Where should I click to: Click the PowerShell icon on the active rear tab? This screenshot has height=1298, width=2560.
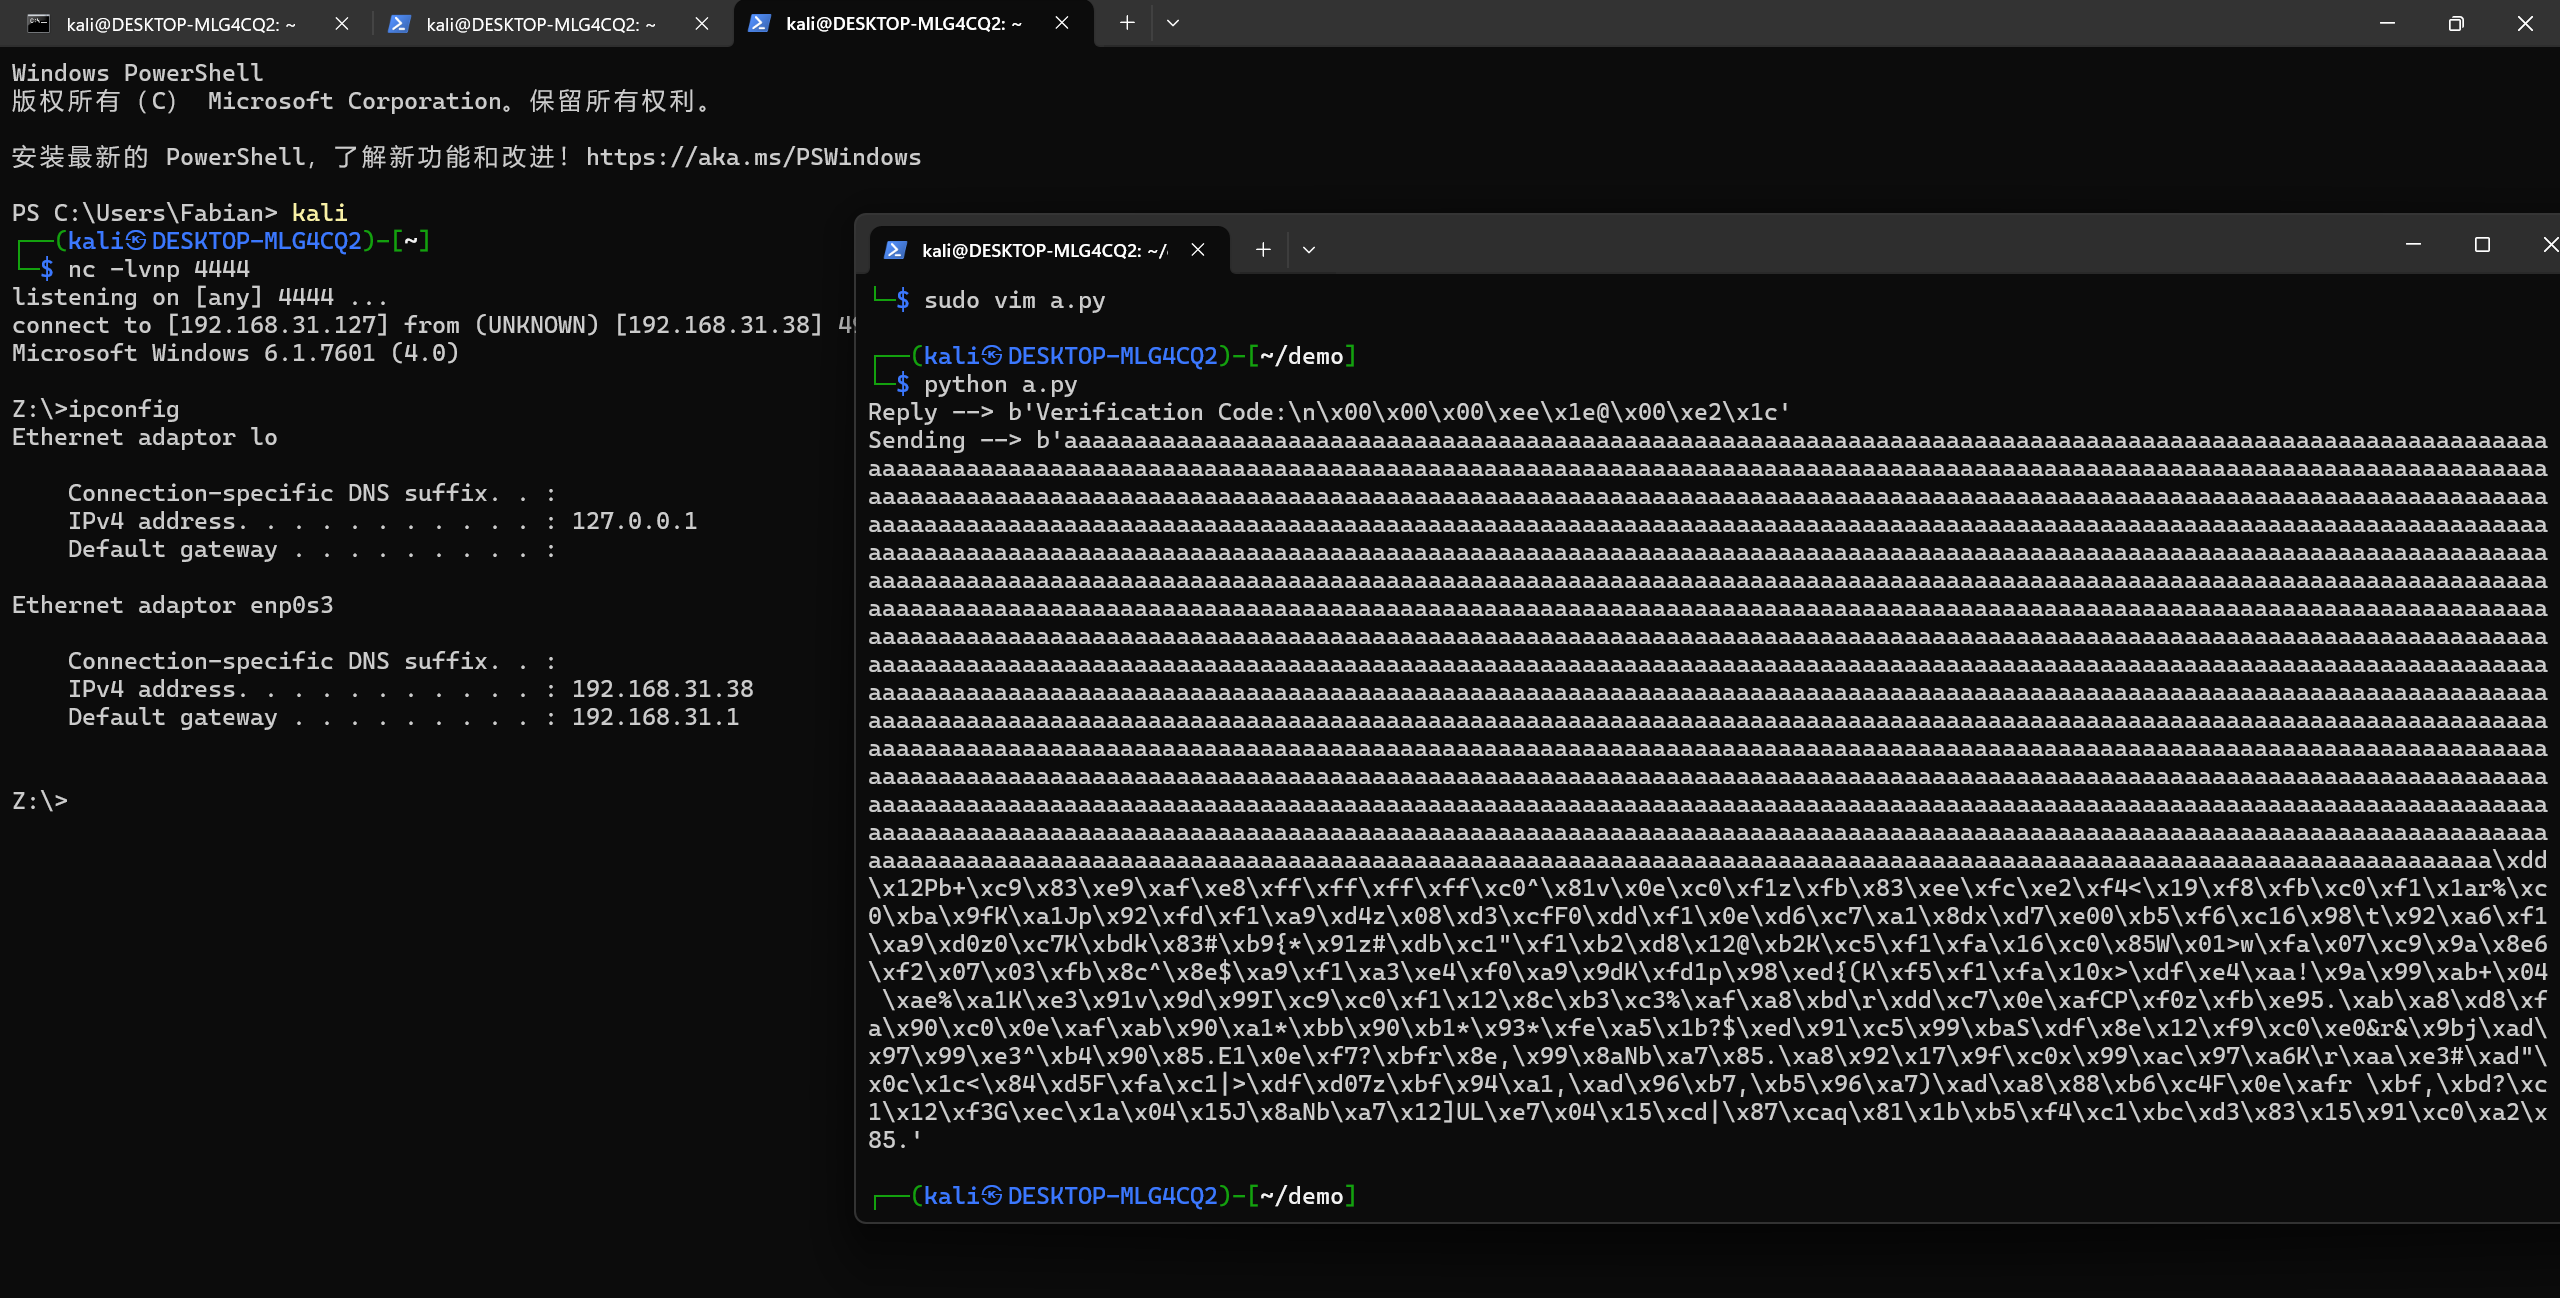pyautogui.click(x=759, y=23)
